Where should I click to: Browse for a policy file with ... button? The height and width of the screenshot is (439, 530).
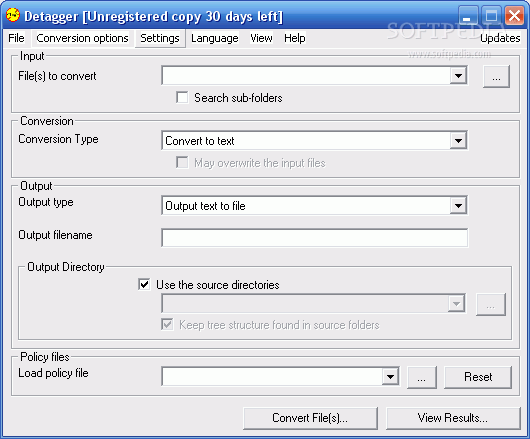coord(422,377)
